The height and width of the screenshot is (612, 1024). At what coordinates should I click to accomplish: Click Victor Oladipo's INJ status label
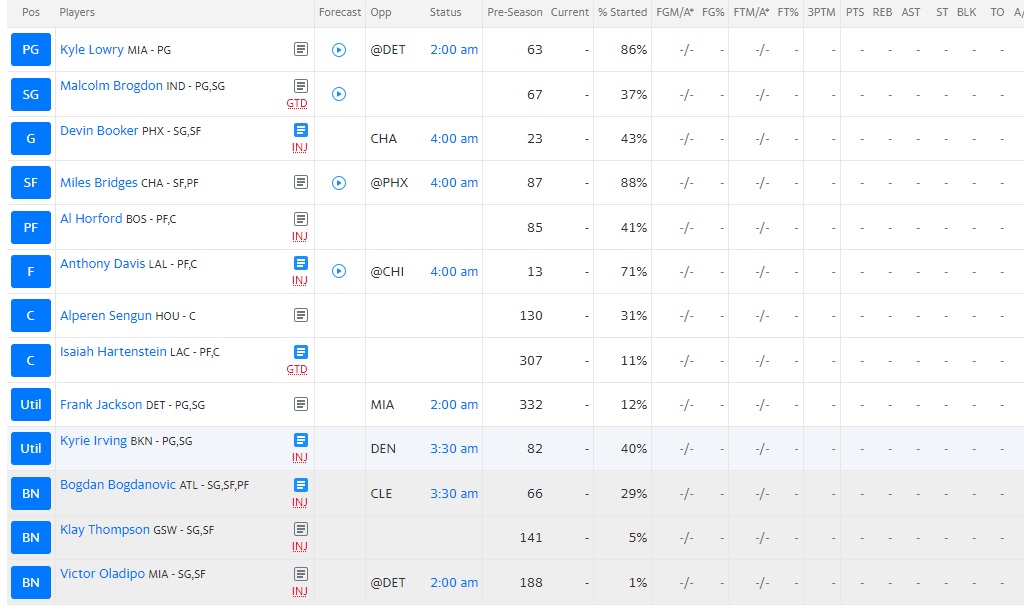(x=300, y=591)
